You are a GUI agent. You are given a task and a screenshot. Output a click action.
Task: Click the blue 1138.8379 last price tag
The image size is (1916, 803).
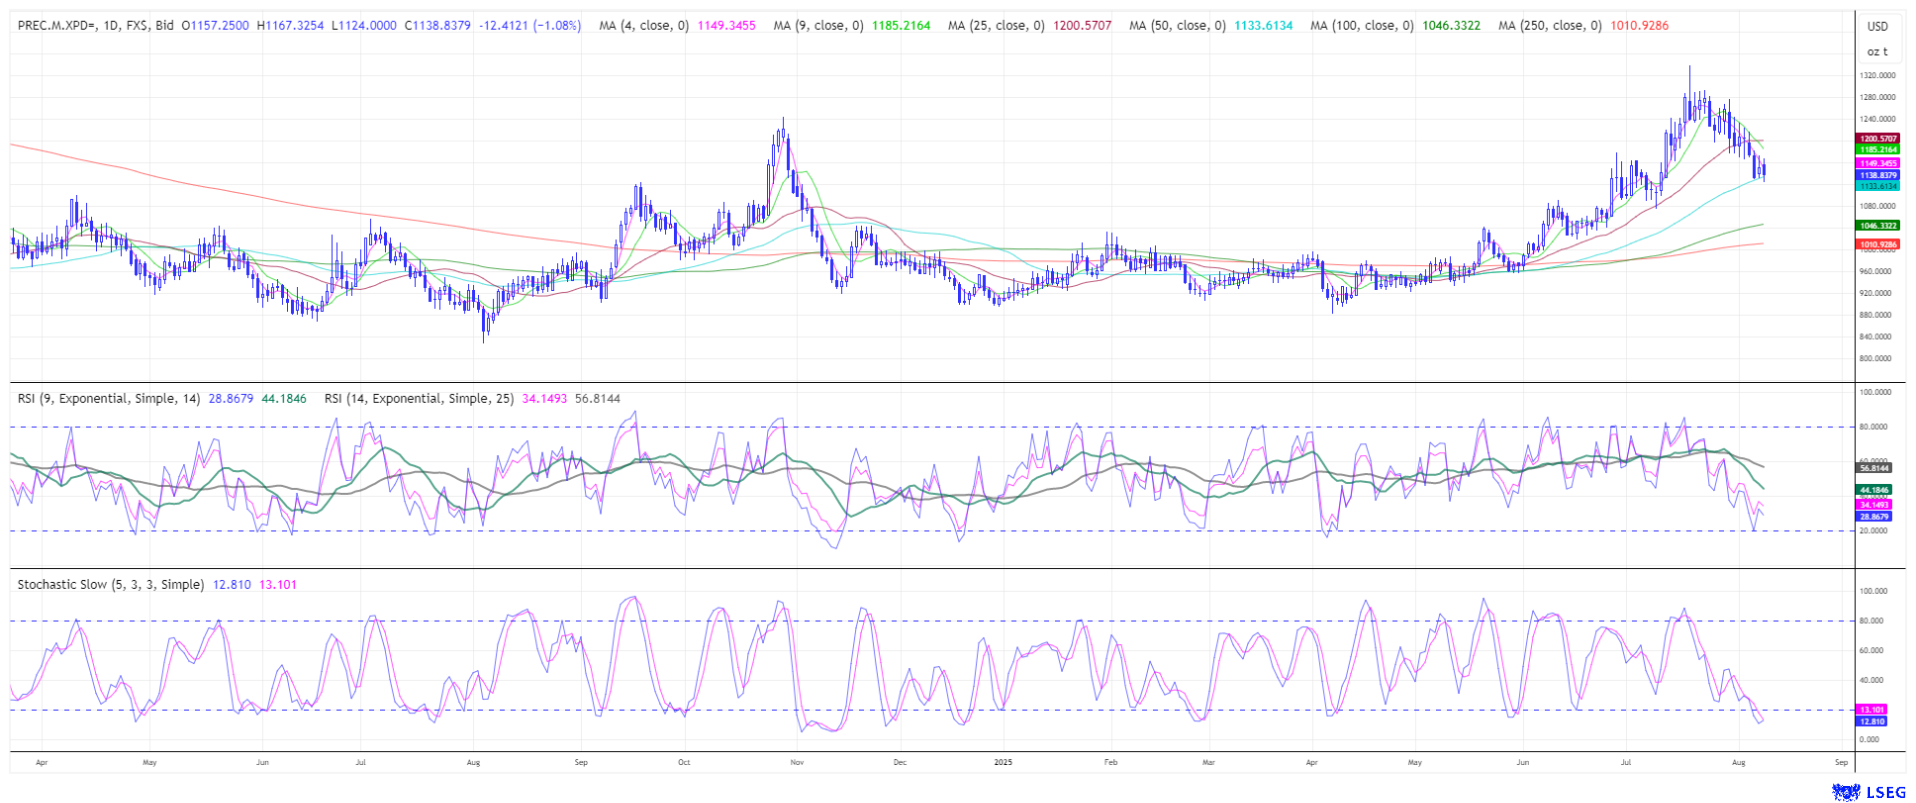tap(1877, 175)
